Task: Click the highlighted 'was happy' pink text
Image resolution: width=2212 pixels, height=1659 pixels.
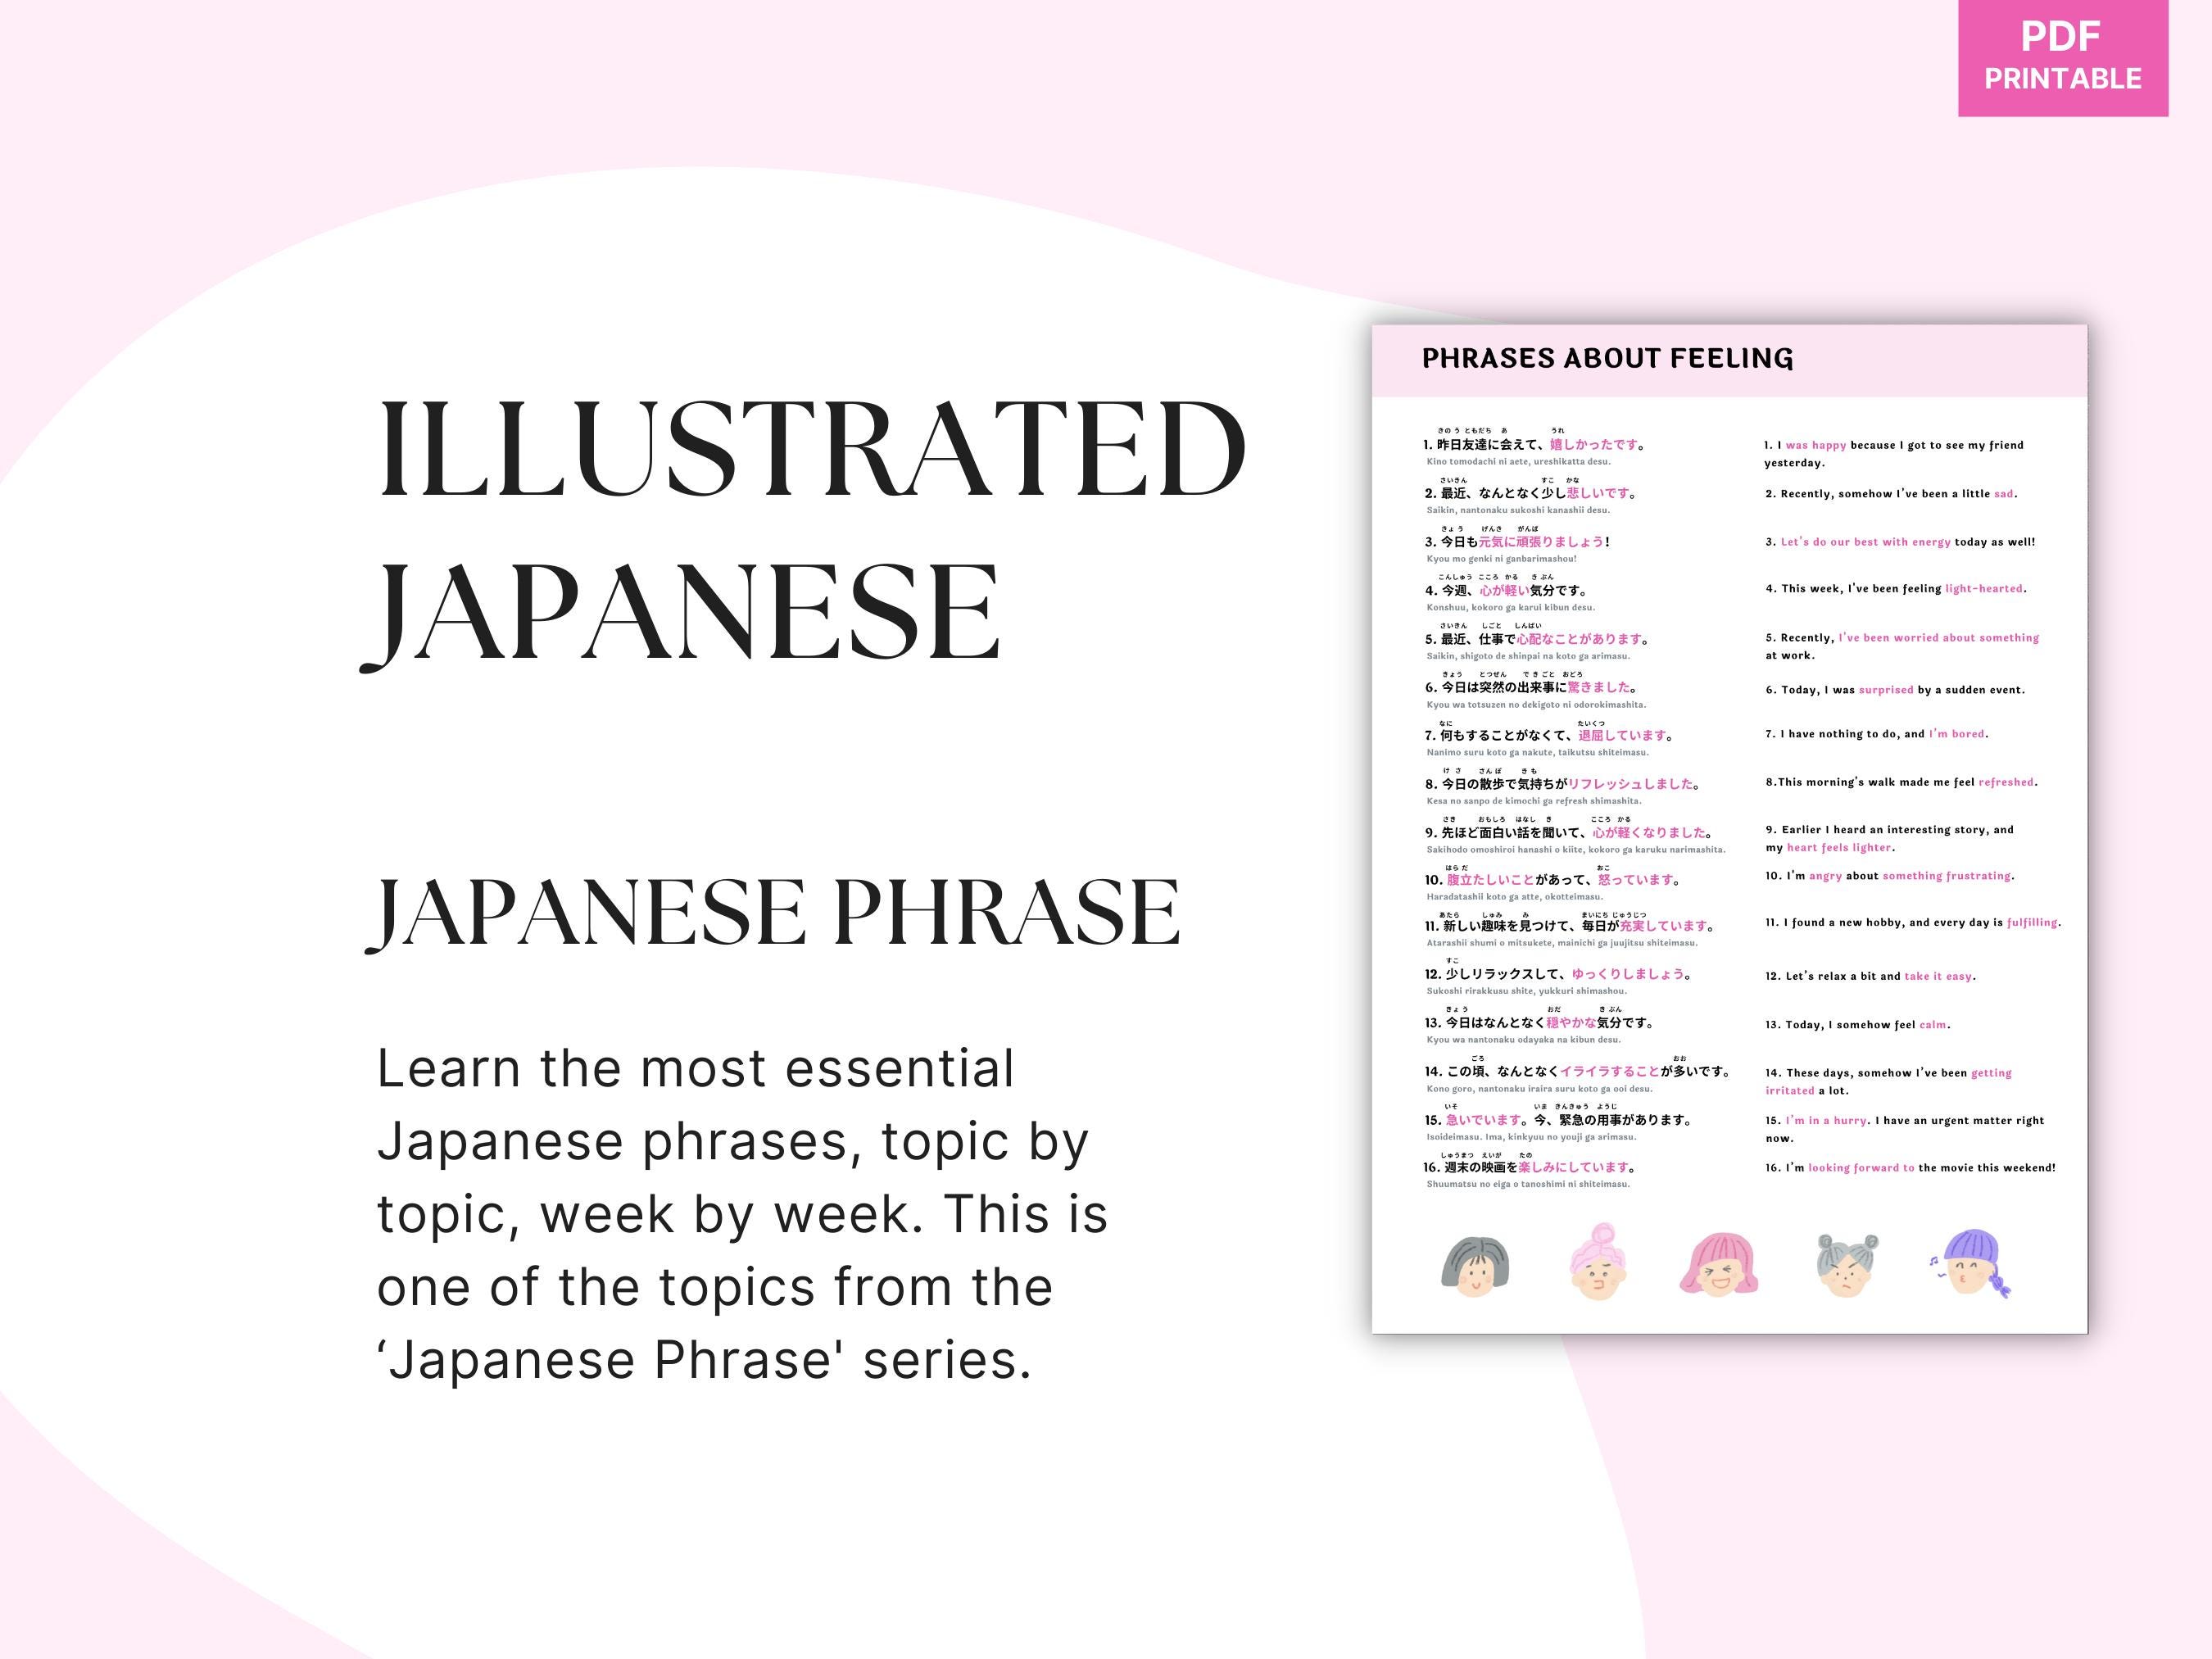Action: (1815, 445)
